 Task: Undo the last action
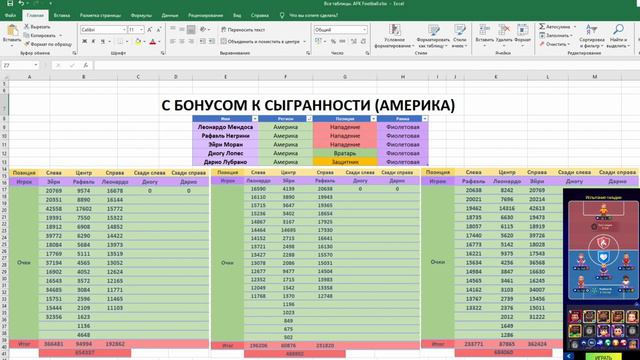pyautogui.click(x=20, y=3)
